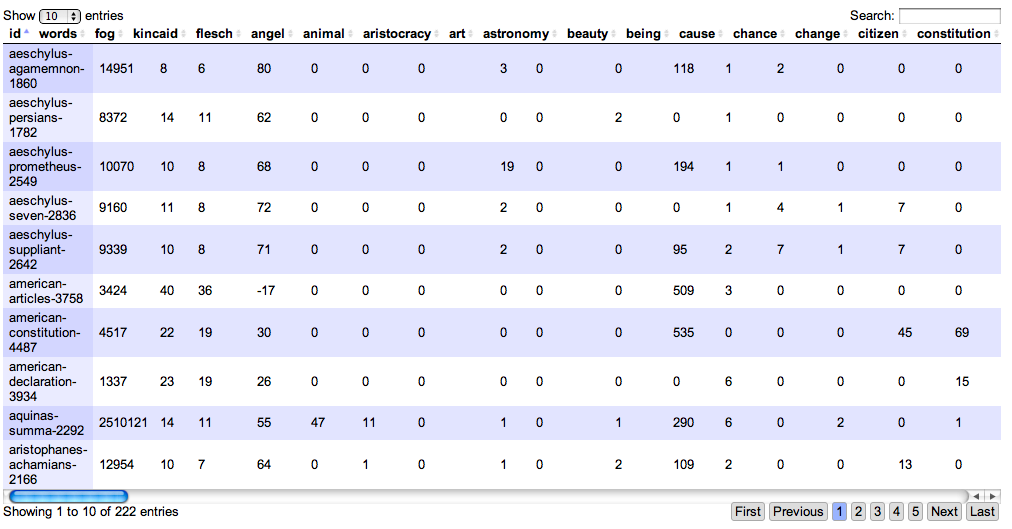1012x529 pixels.
Task: Click the sort icon beside the cause header
Action: 721,34
